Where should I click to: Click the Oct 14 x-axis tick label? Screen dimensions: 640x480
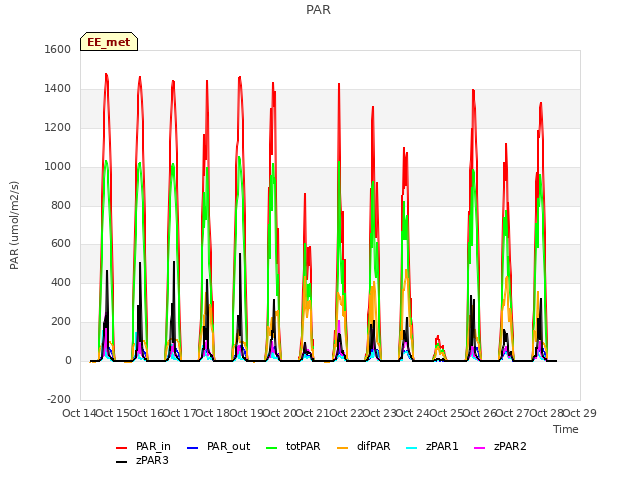pyautogui.click(x=79, y=413)
